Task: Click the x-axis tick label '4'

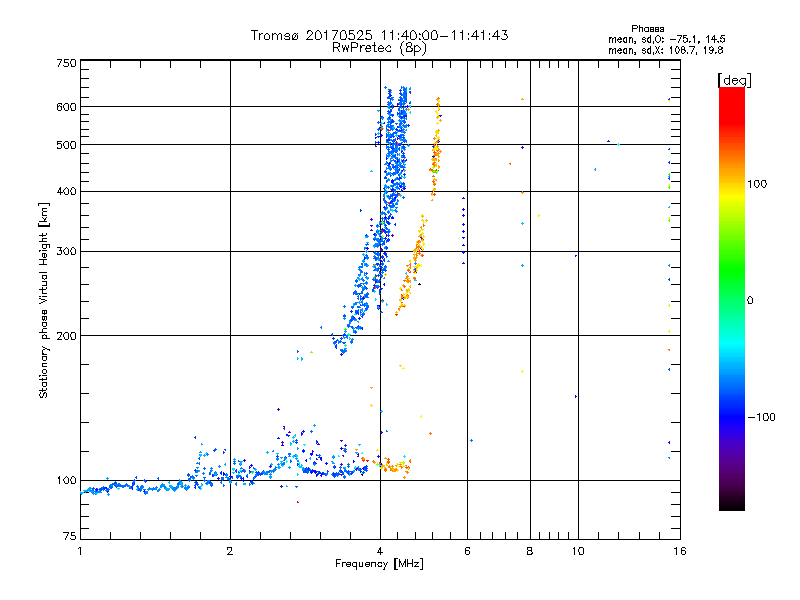Action: pyautogui.click(x=380, y=551)
